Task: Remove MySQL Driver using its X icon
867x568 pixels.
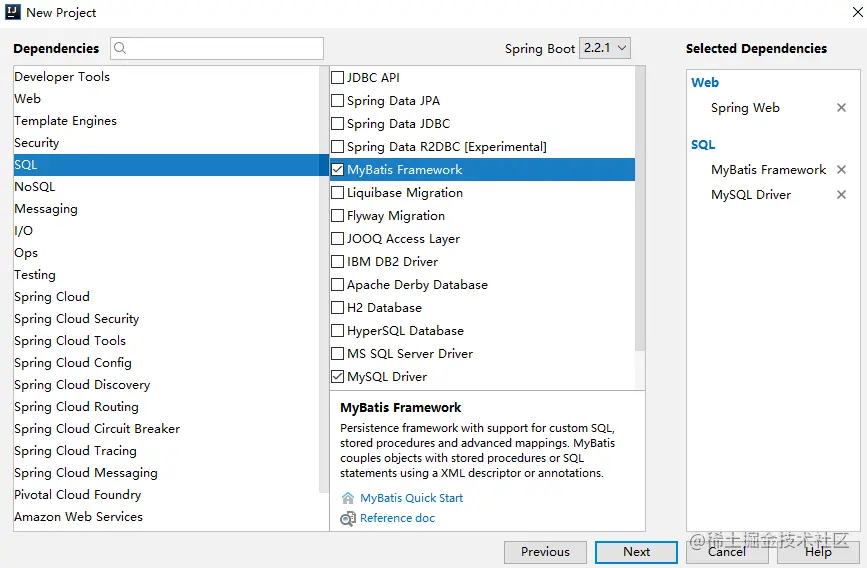Action: coord(841,195)
